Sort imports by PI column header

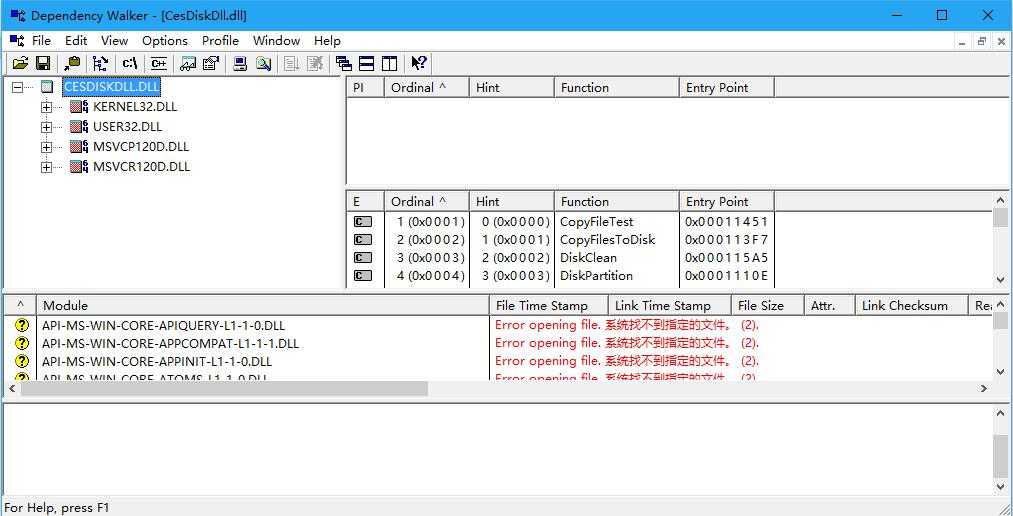[x=366, y=88]
